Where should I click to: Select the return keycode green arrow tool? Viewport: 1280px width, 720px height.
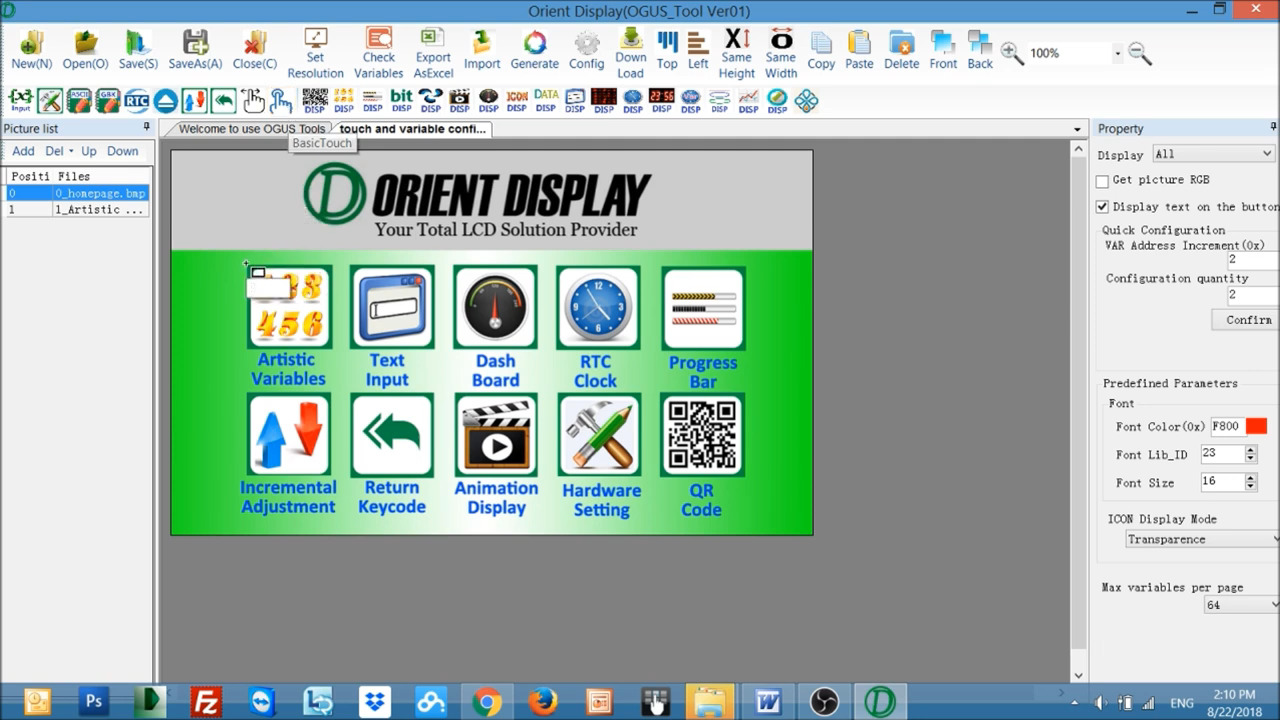click(x=224, y=100)
